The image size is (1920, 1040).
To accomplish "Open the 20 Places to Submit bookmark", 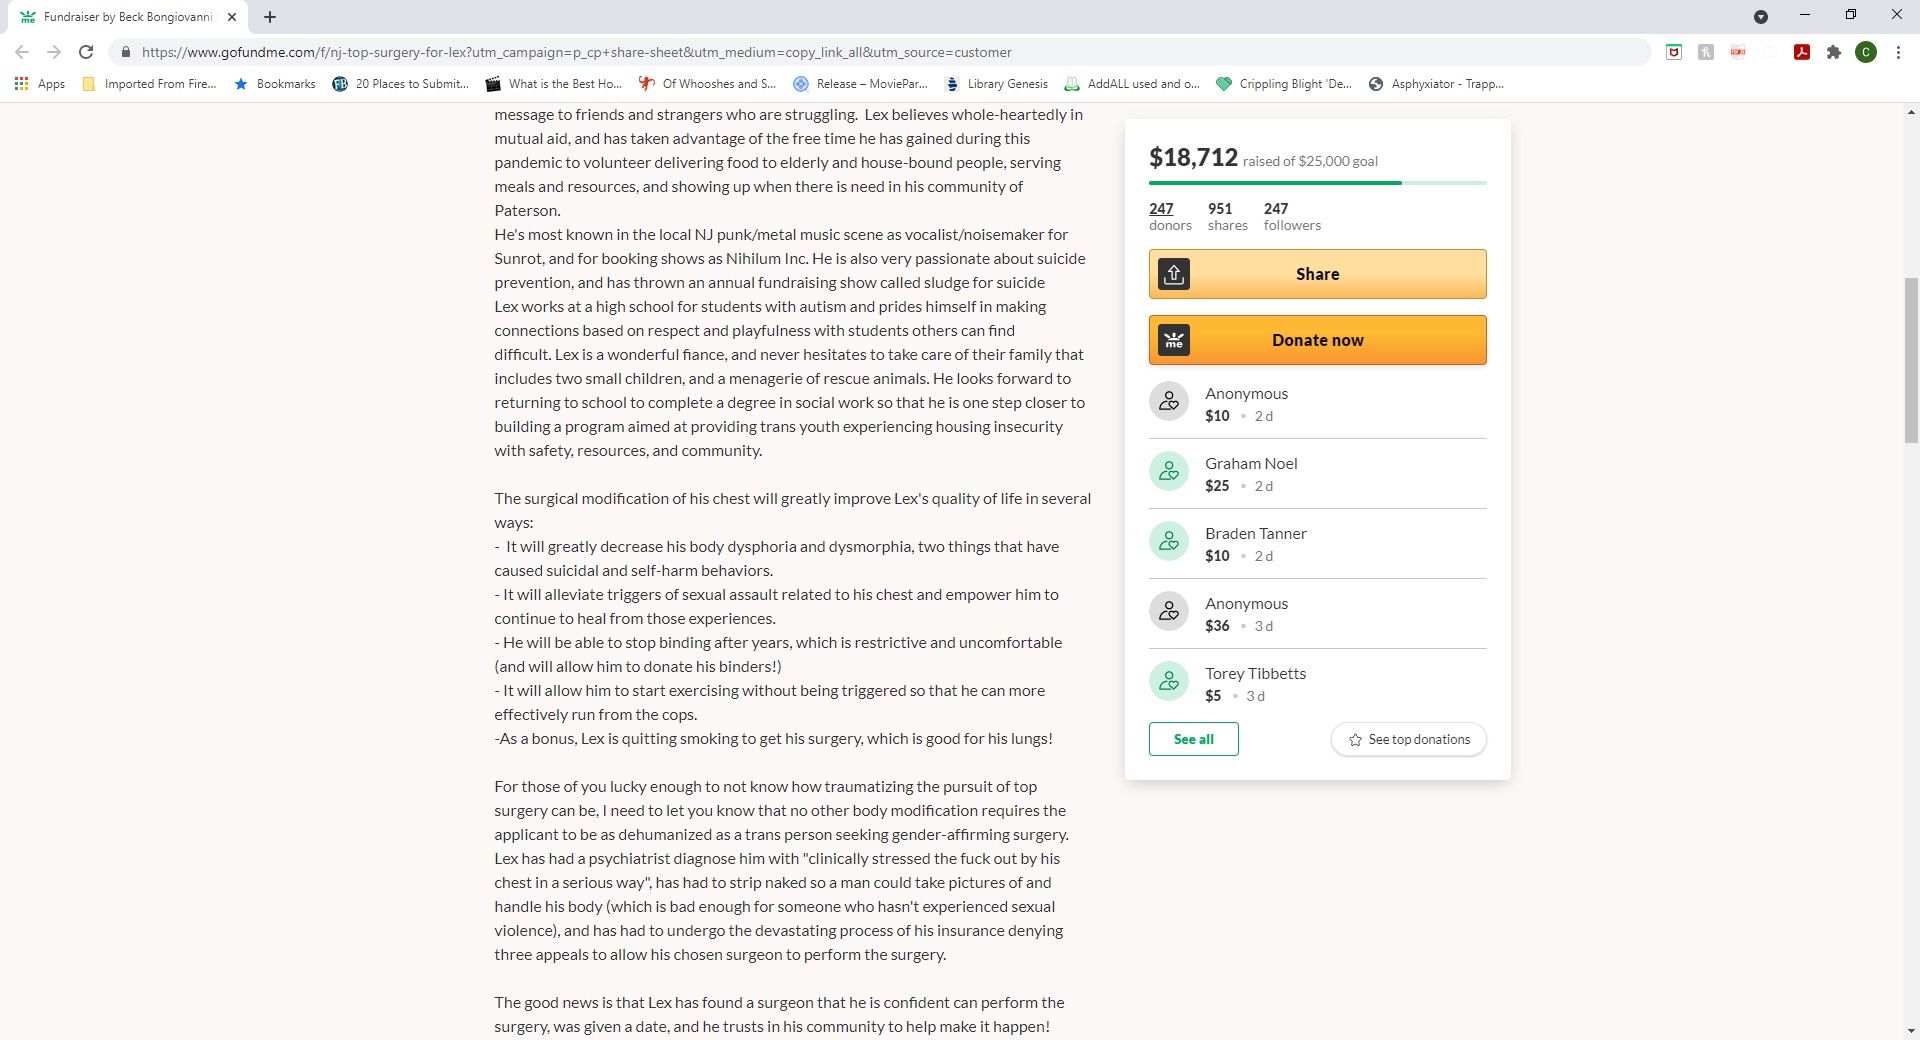I will (x=400, y=84).
